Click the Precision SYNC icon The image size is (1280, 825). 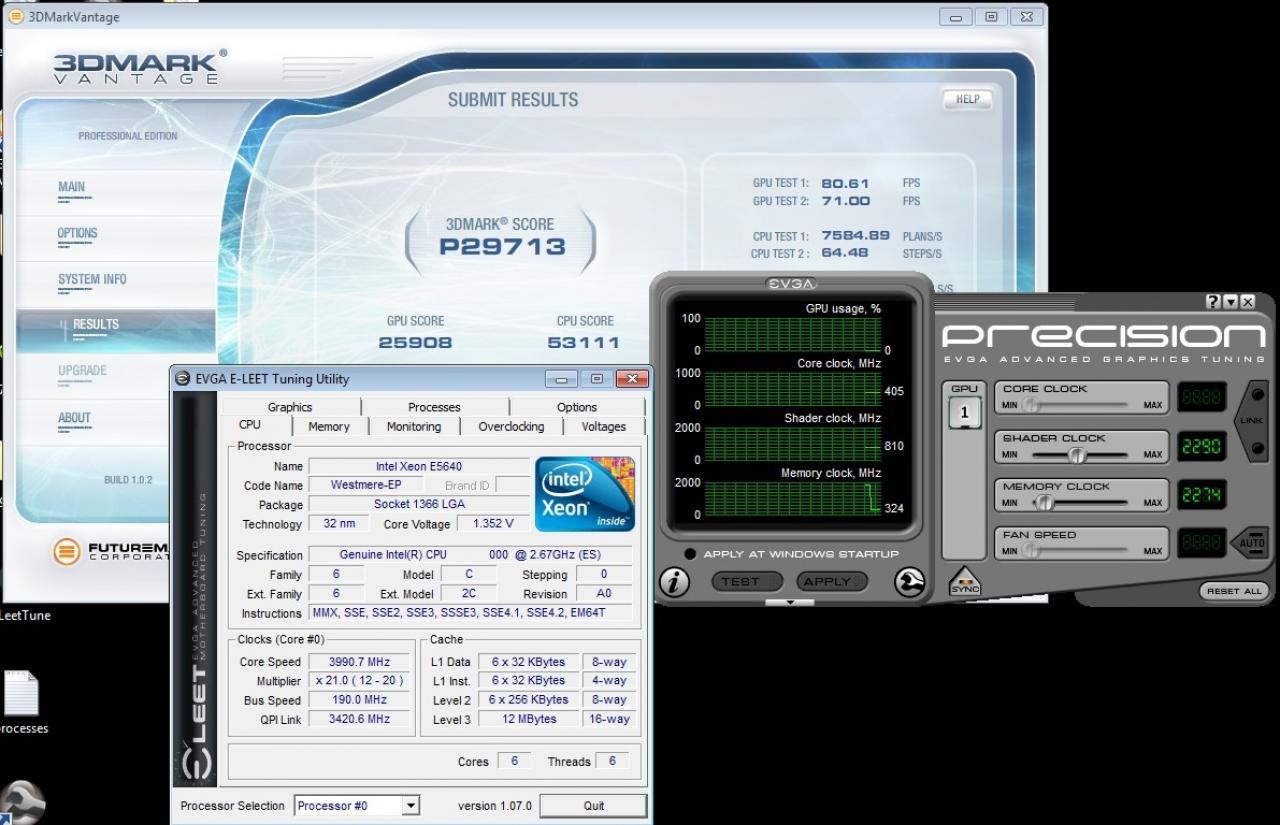point(965,581)
